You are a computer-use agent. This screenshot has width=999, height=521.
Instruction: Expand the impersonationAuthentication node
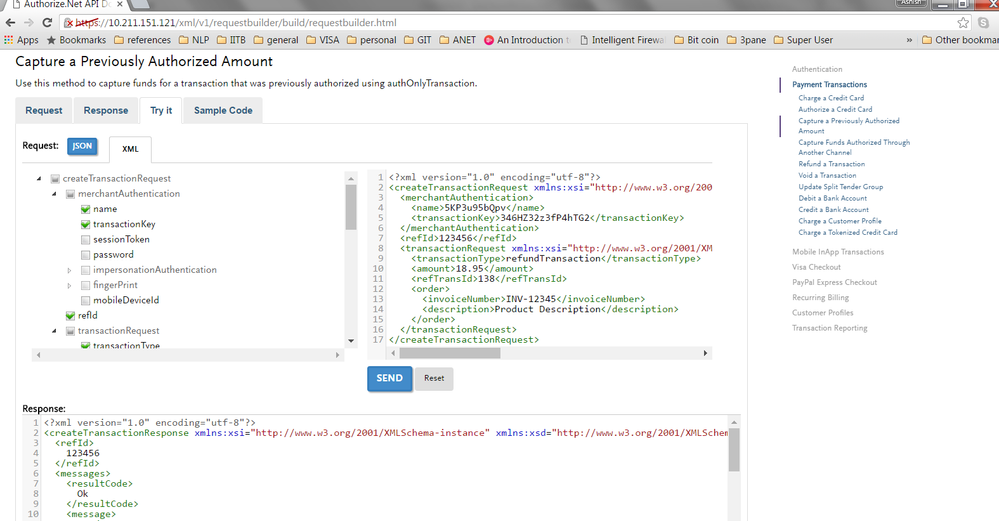pos(69,270)
